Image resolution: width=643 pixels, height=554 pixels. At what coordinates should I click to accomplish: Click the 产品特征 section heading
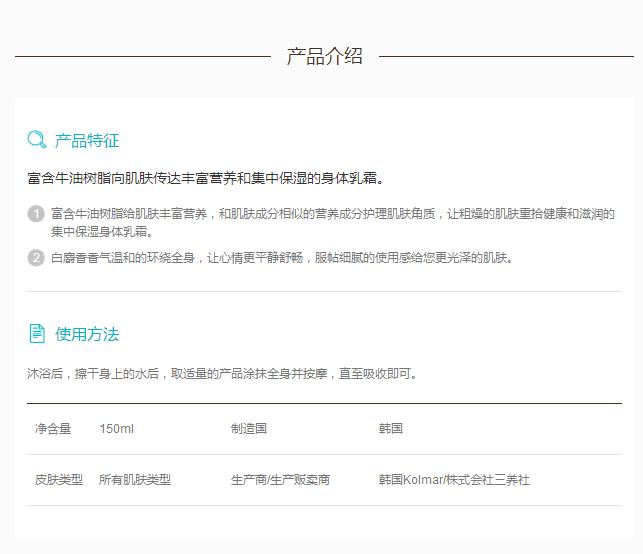tap(87, 141)
